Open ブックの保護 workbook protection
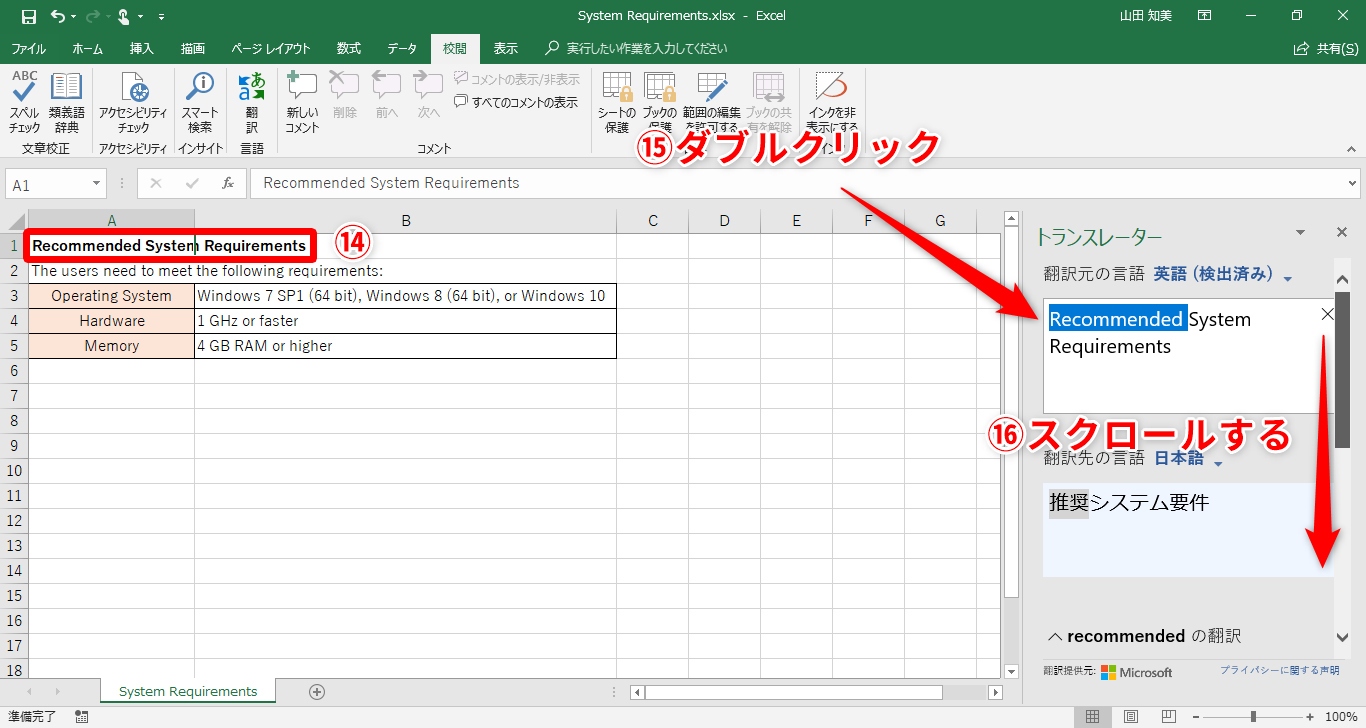Image resolution: width=1366 pixels, height=728 pixels. [659, 102]
